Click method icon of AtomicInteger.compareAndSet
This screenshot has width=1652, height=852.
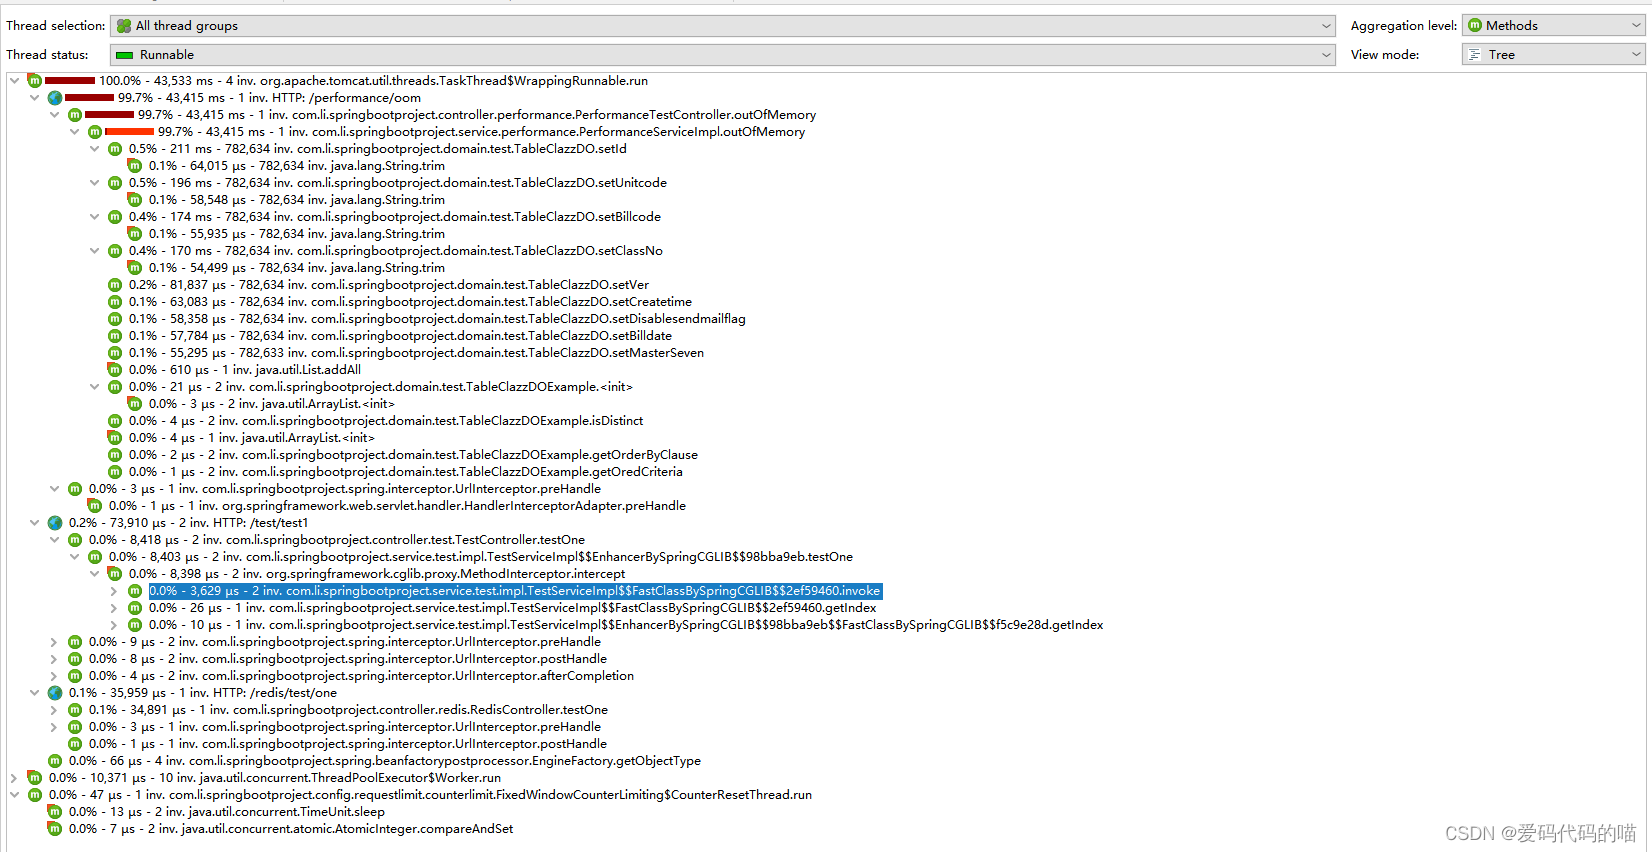[54, 829]
